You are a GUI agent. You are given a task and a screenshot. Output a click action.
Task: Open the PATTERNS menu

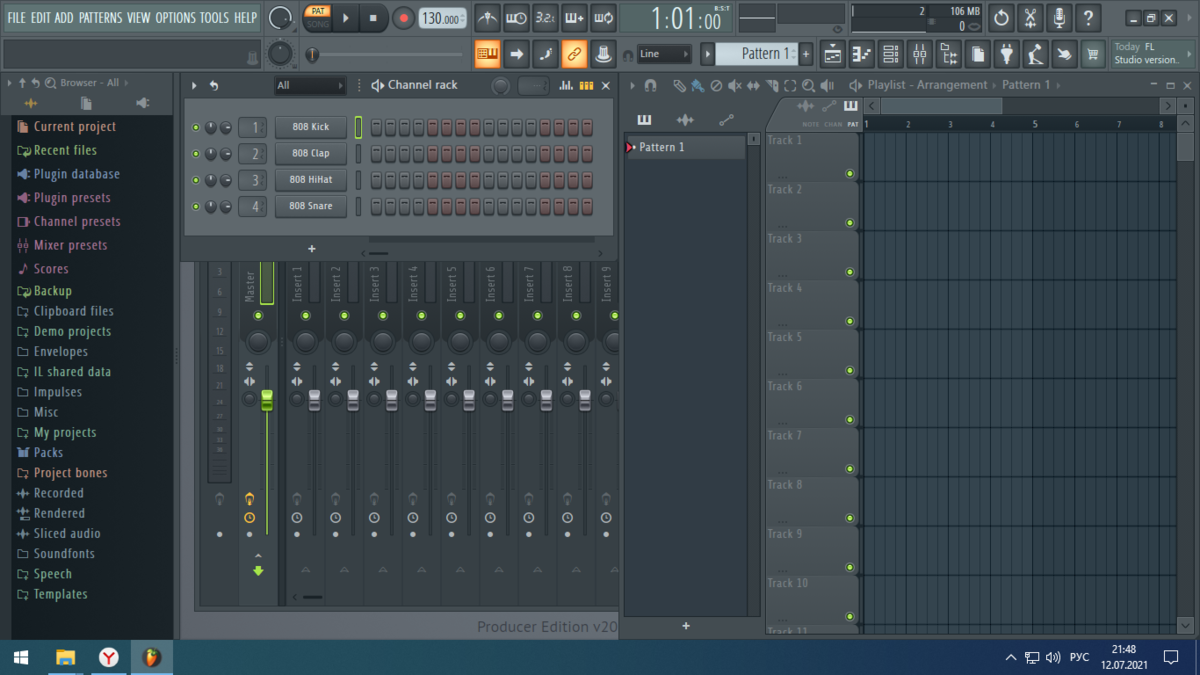[x=100, y=18]
